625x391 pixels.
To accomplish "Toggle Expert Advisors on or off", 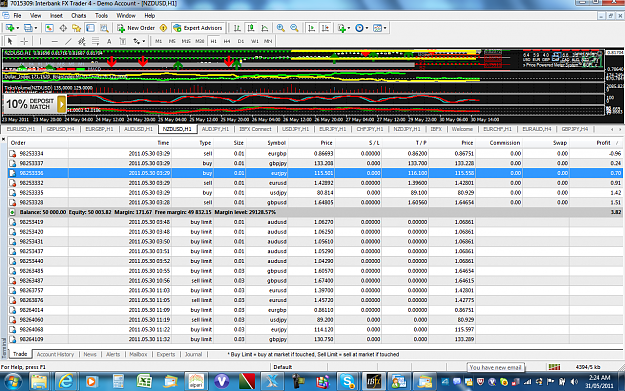I will (x=198, y=28).
